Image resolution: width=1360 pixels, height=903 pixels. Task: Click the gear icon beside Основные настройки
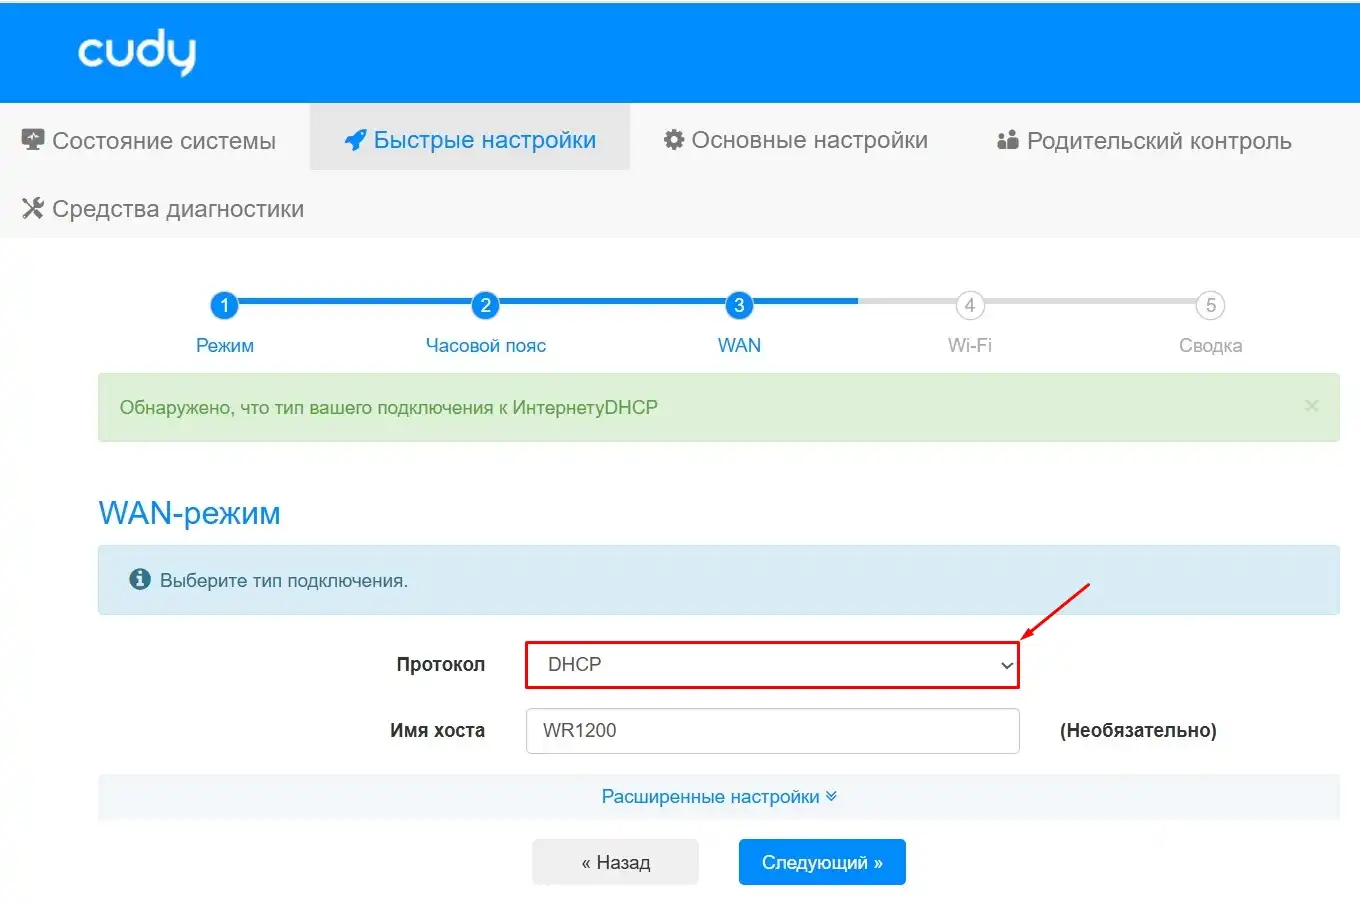[674, 140]
